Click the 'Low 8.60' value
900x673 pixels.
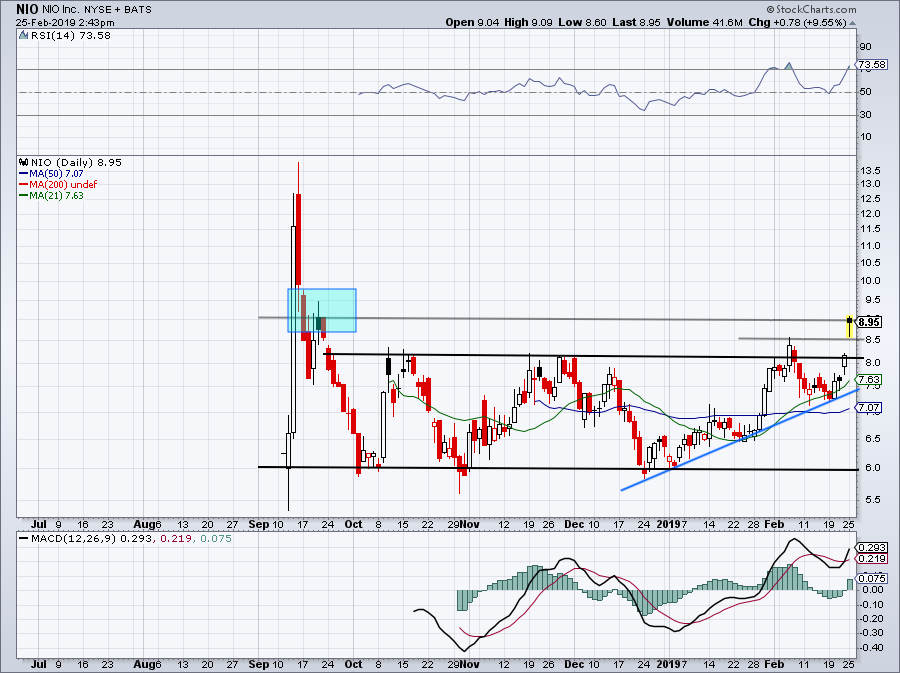581,22
